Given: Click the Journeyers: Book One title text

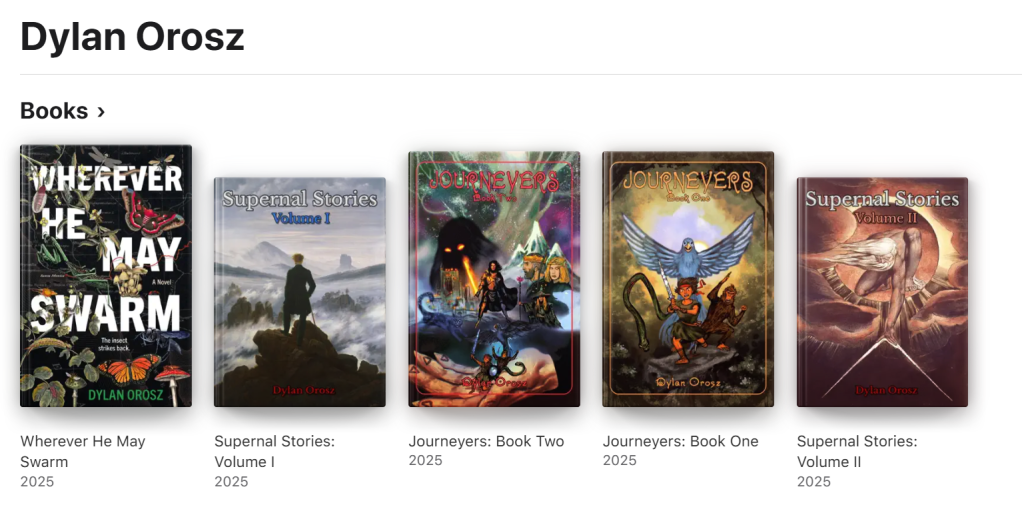Looking at the screenshot, I should 680,441.
